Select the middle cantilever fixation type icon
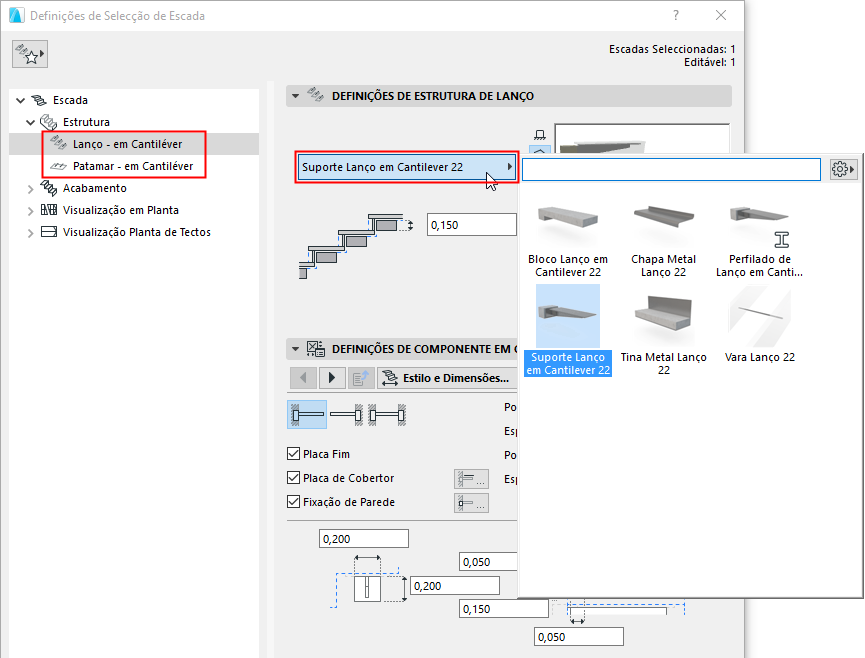Viewport: 865px width, 658px height. coord(345,413)
